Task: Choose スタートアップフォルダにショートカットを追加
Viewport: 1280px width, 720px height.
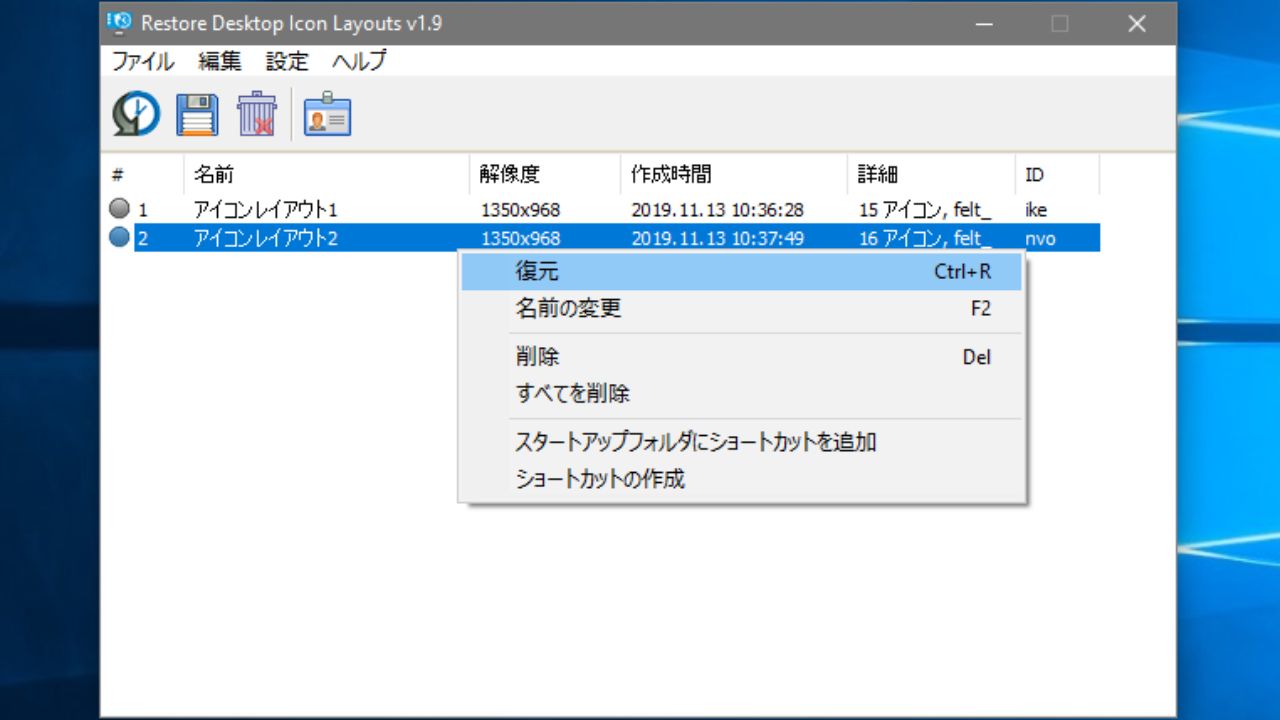Action: (741, 442)
